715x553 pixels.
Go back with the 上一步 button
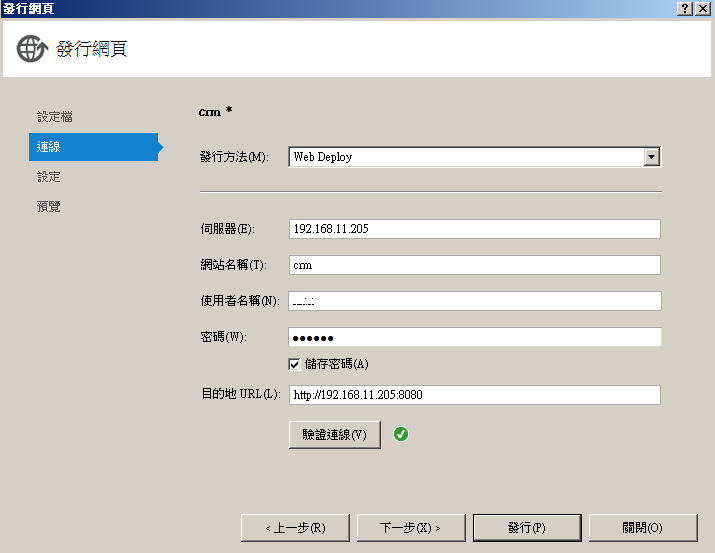(295, 527)
